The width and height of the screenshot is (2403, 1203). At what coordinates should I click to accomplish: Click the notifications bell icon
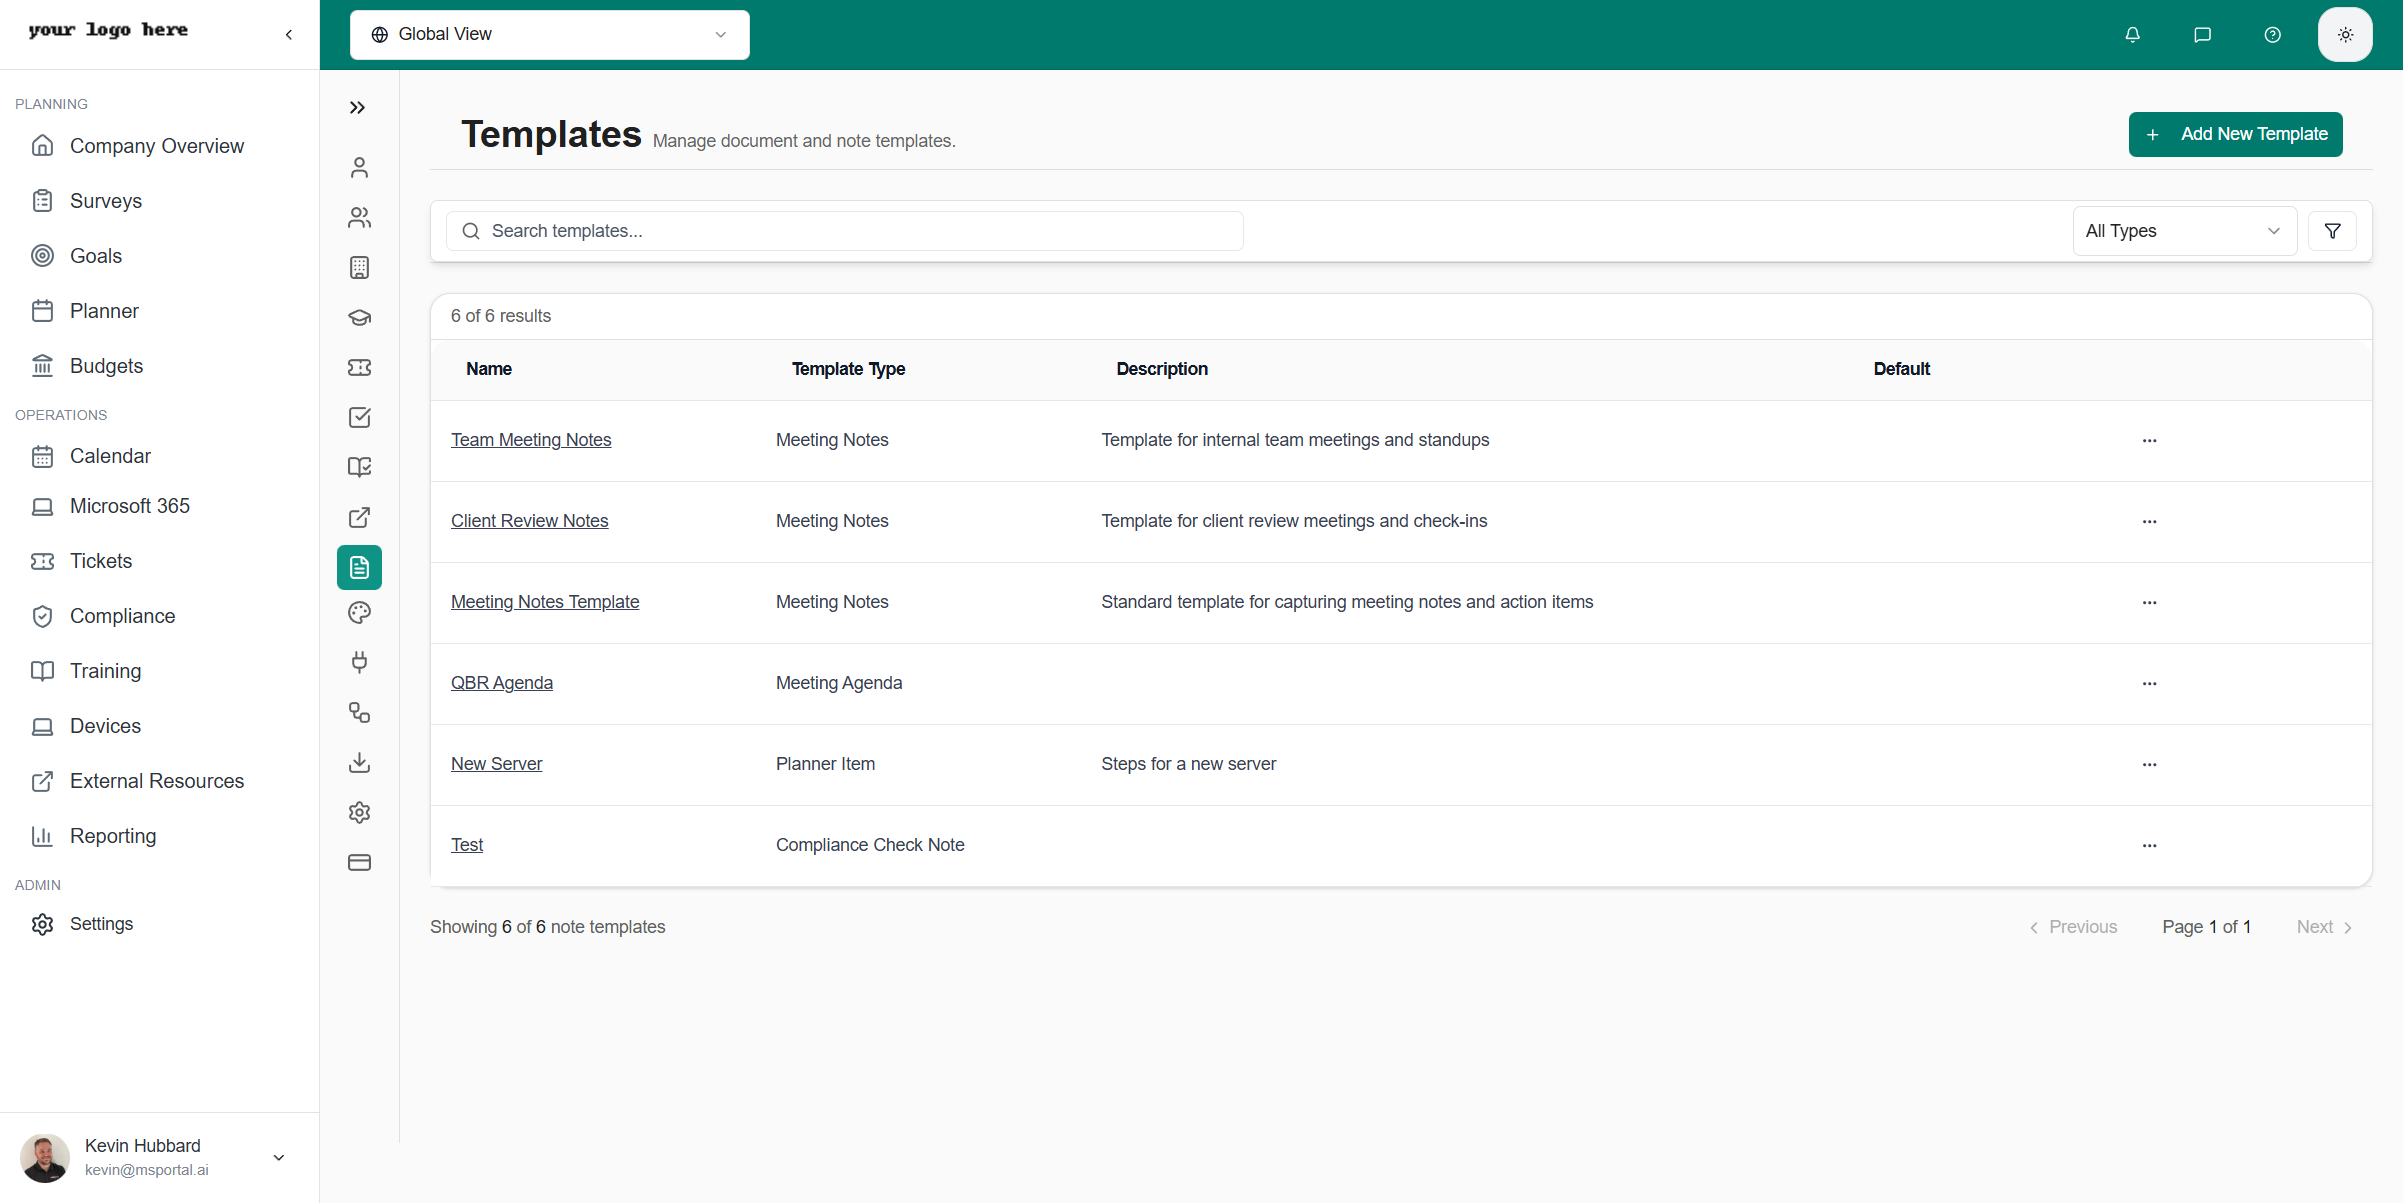pyautogui.click(x=2132, y=35)
